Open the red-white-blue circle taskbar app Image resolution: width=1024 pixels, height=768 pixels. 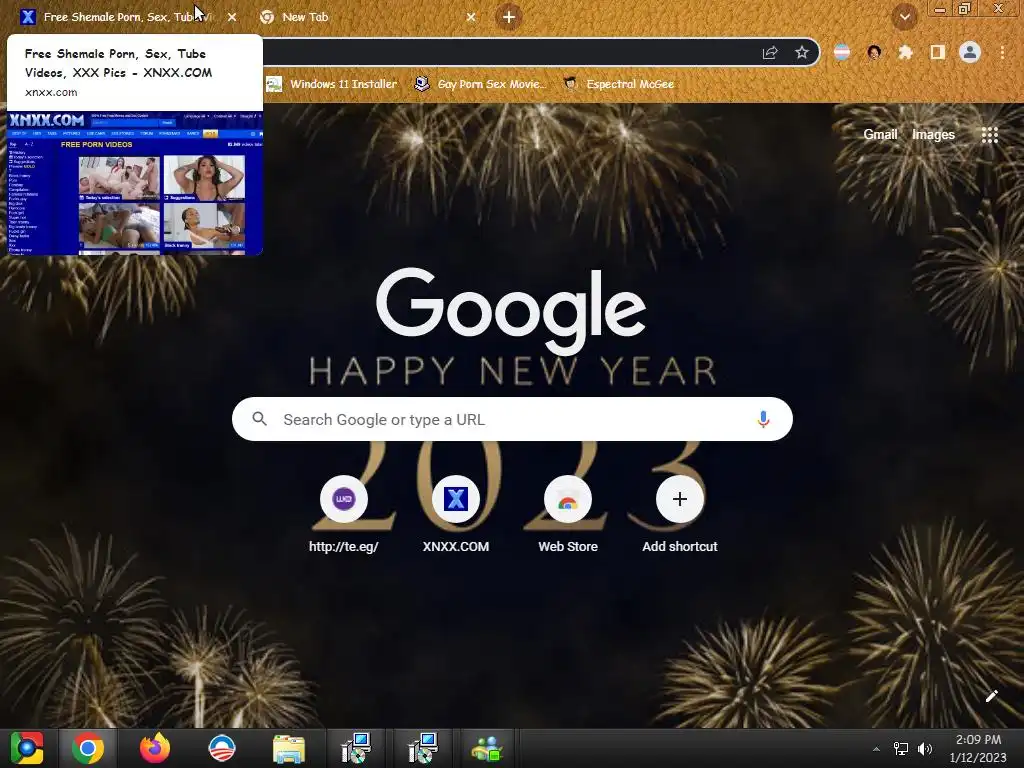222,748
